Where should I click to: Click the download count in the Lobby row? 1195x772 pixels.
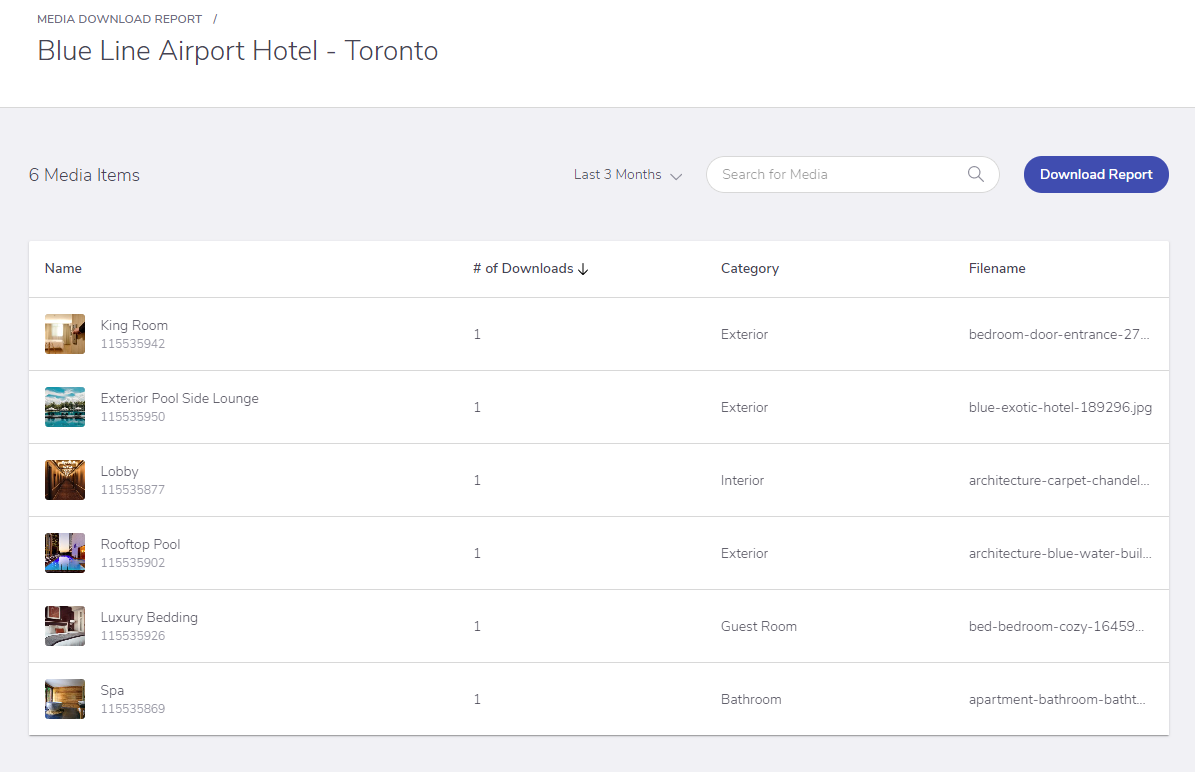point(477,481)
